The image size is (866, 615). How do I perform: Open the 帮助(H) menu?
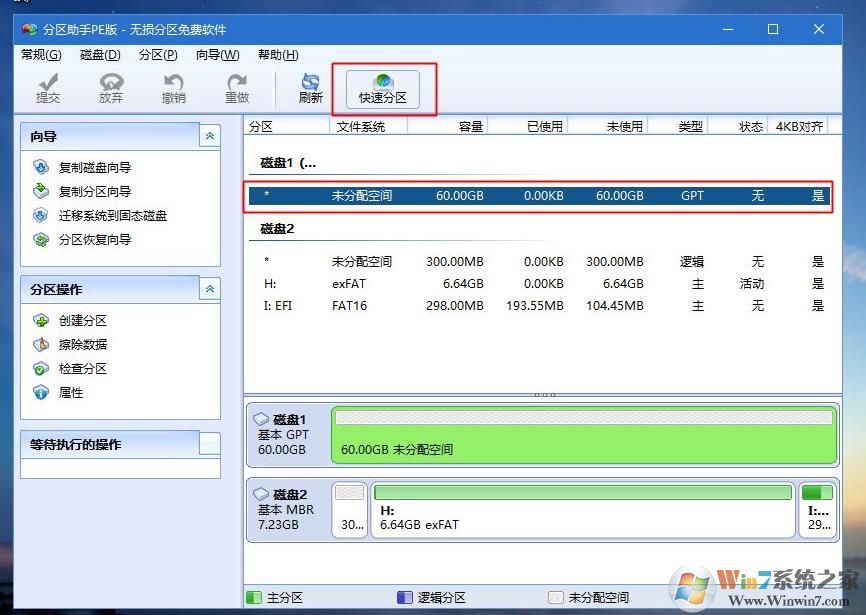[277, 55]
